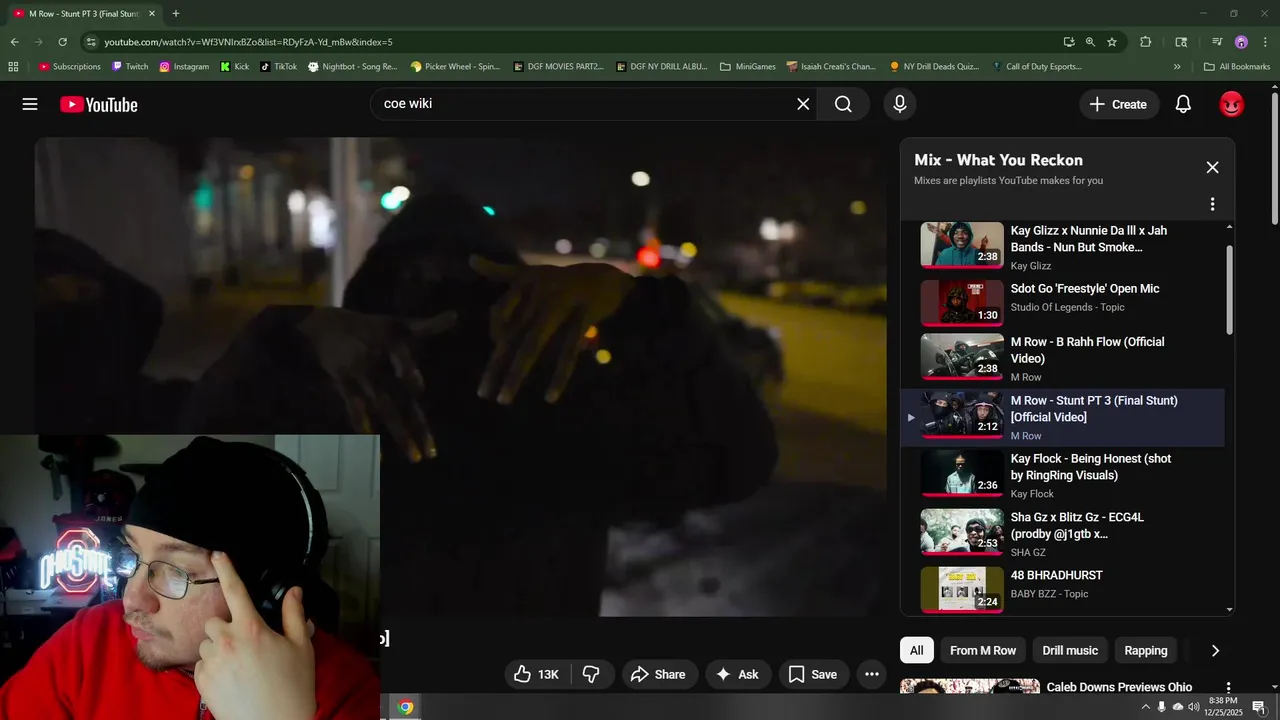The height and width of the screenshot is (720, 1280).
Task: Play M Row B Rahh Flow thumbnail
Action: 962,357
